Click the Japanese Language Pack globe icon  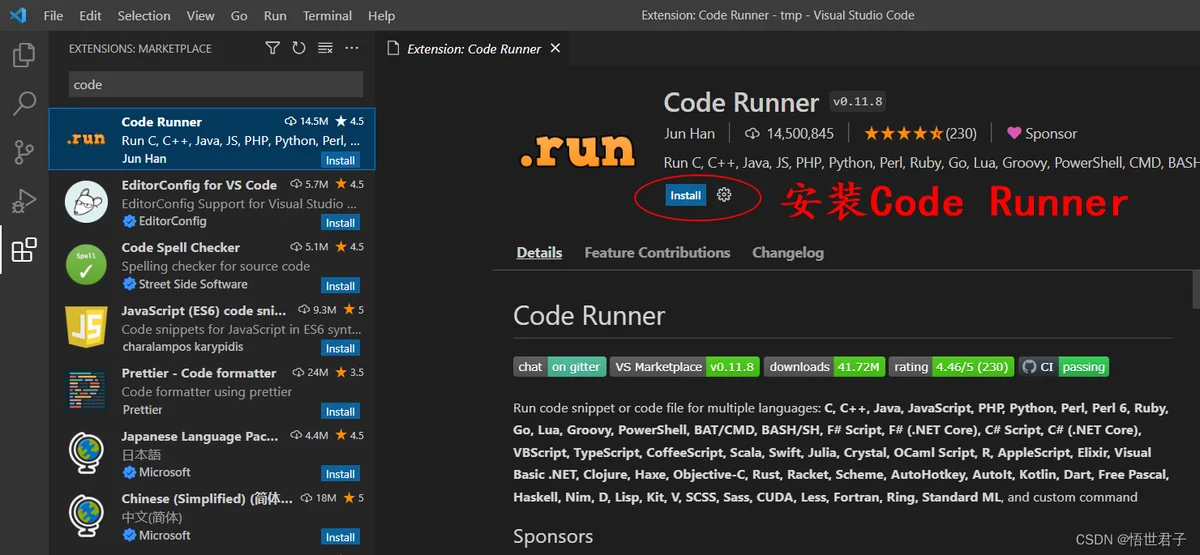click(86, 453)
